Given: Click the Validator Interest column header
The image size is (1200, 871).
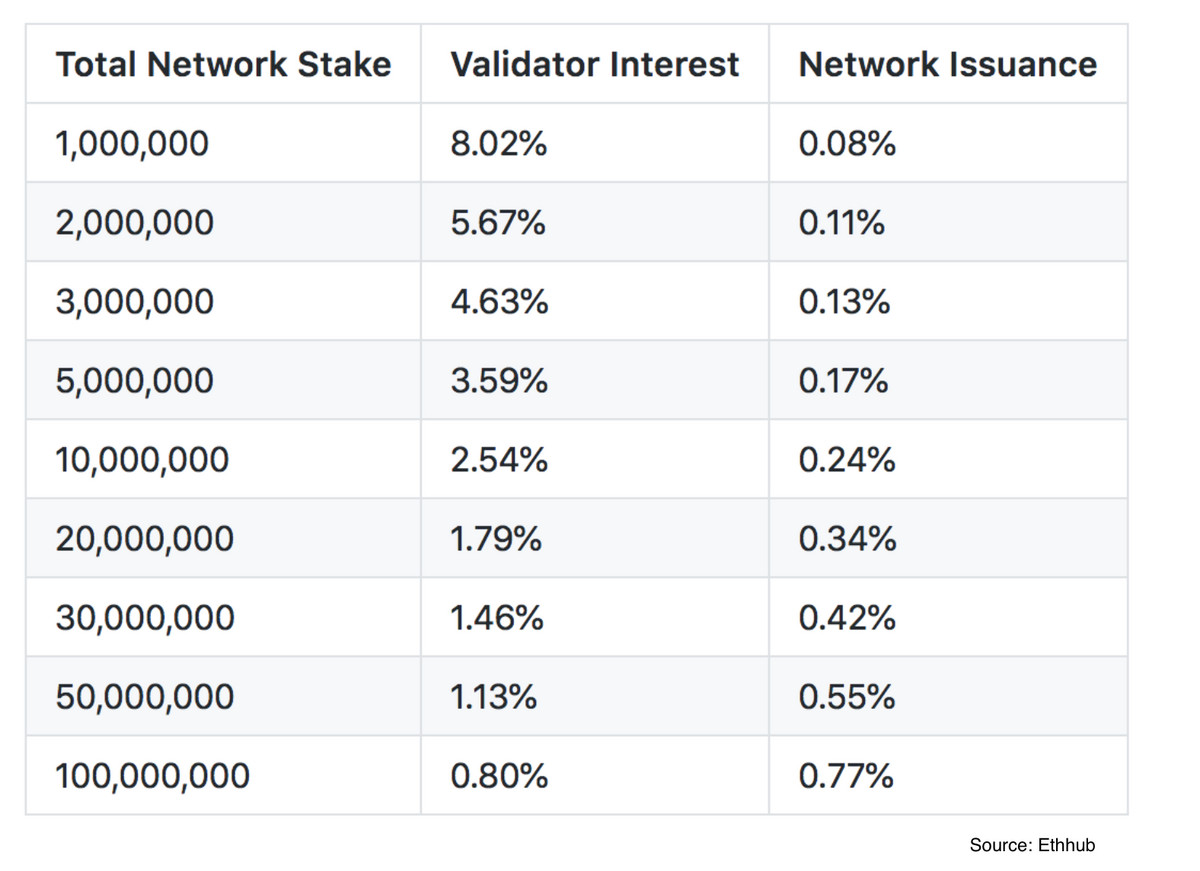Looking at the screenshot, I should (x=595, y=65).
